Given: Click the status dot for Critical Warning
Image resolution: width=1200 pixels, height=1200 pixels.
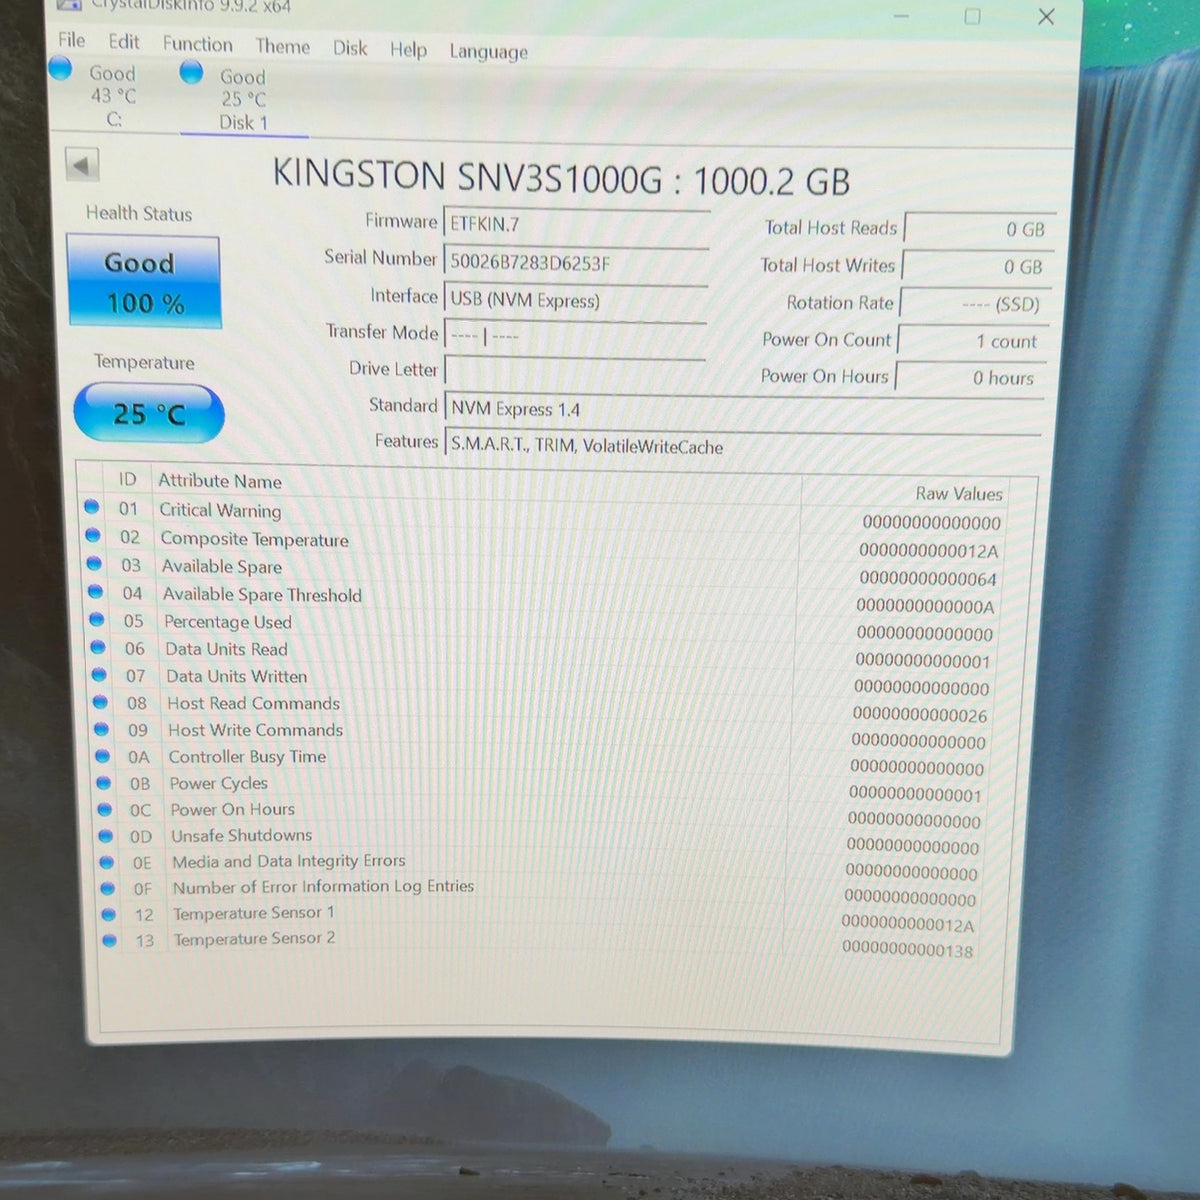Looking at the screenshot, I should pyautogui.click(x=91, y=507).
